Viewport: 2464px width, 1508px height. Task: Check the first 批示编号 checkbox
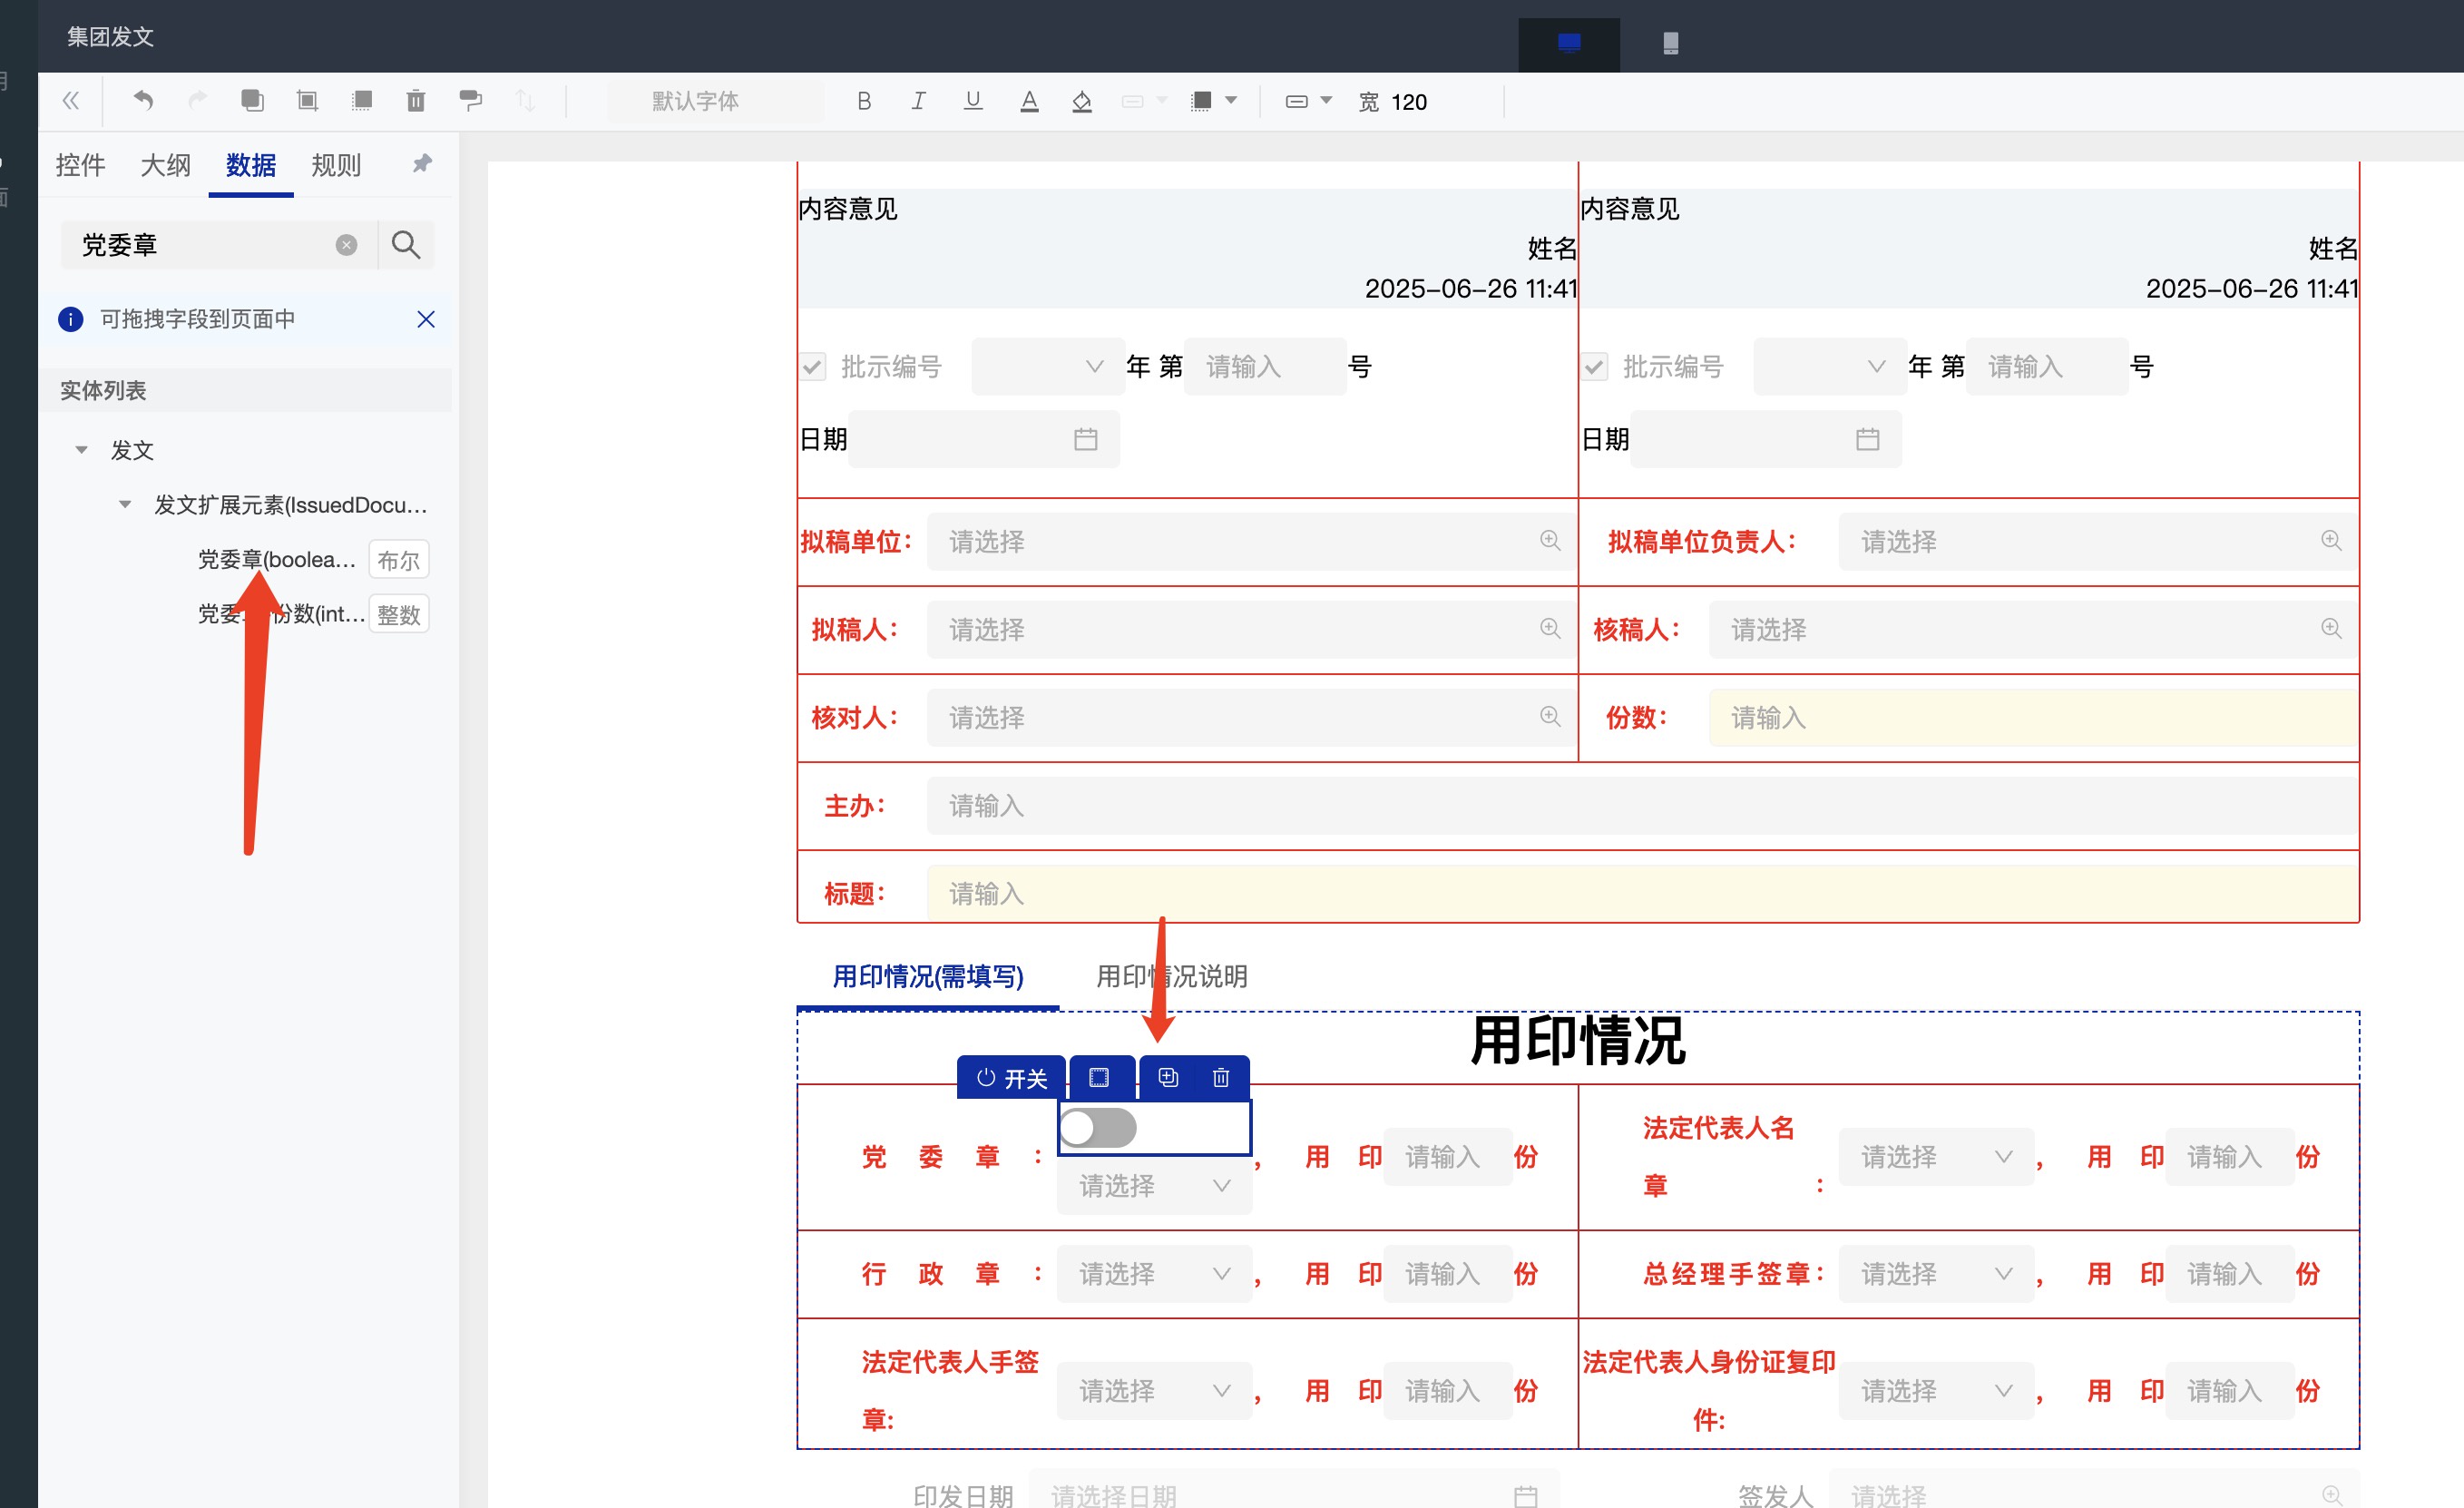tap(813, 366)
